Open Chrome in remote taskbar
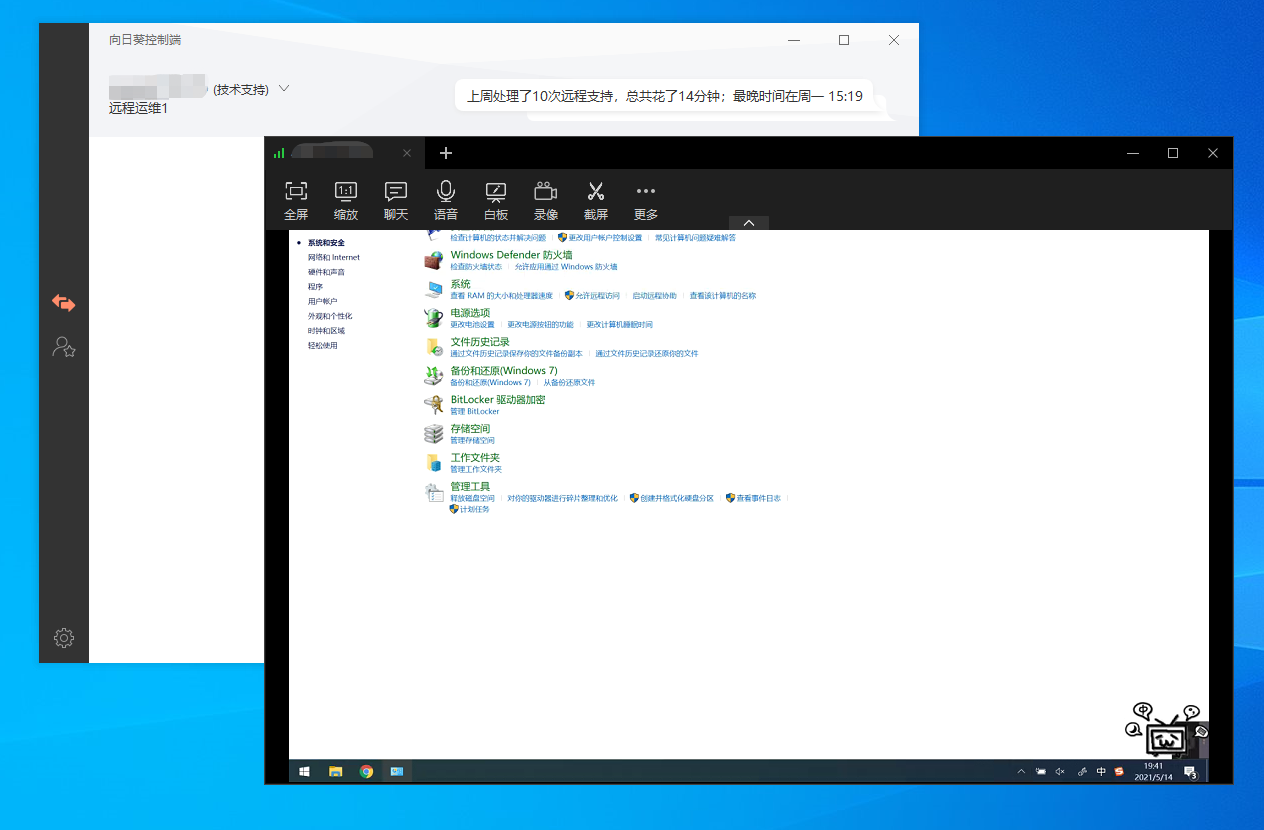The image size is (1264, 830). tap(366, 771)
